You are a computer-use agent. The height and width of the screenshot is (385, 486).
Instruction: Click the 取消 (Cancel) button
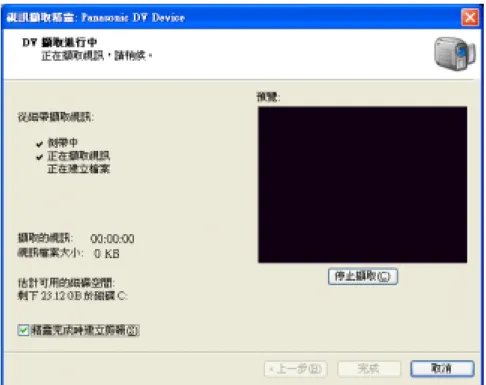point(442,369)
